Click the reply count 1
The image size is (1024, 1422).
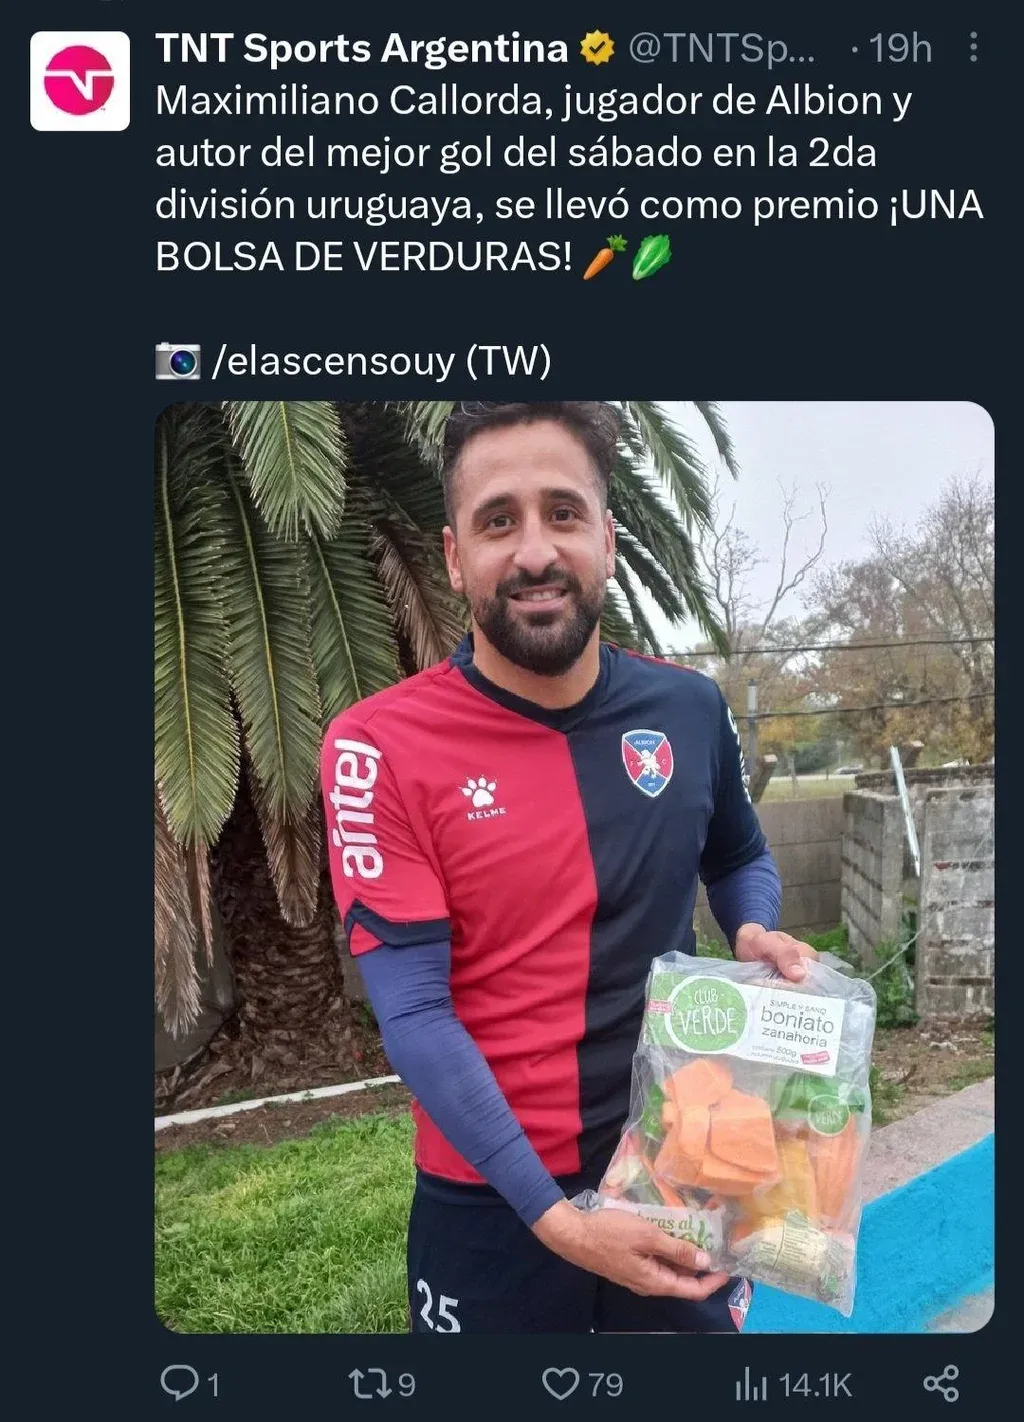point(213,1385)
